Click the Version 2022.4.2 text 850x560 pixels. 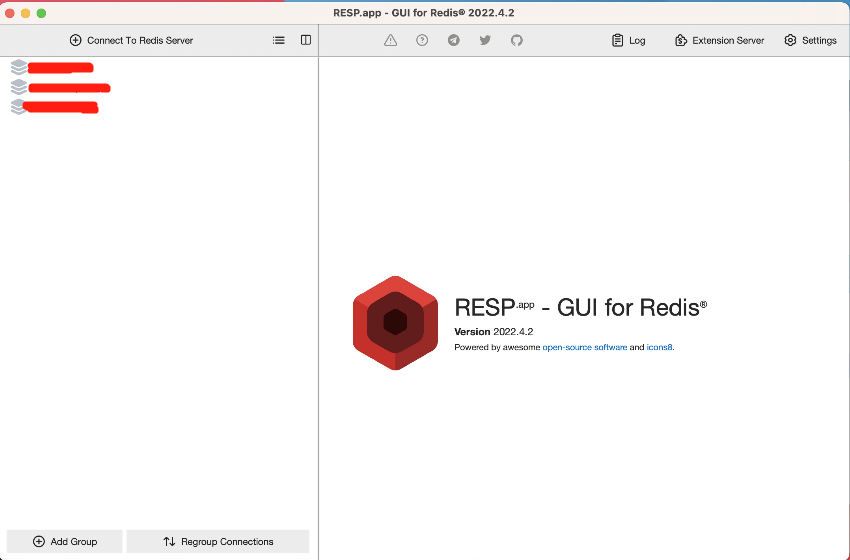(x=493, y=331)
